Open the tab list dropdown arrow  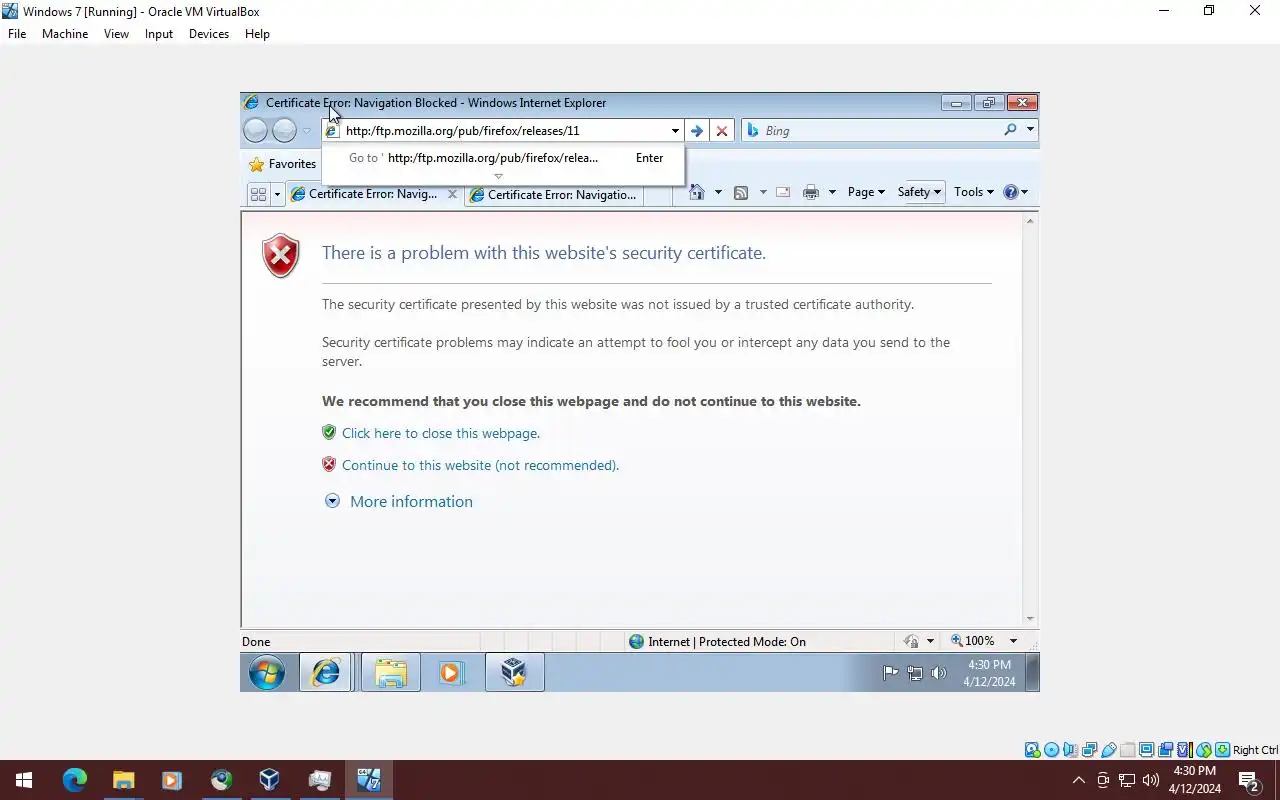tap(277, 194)
